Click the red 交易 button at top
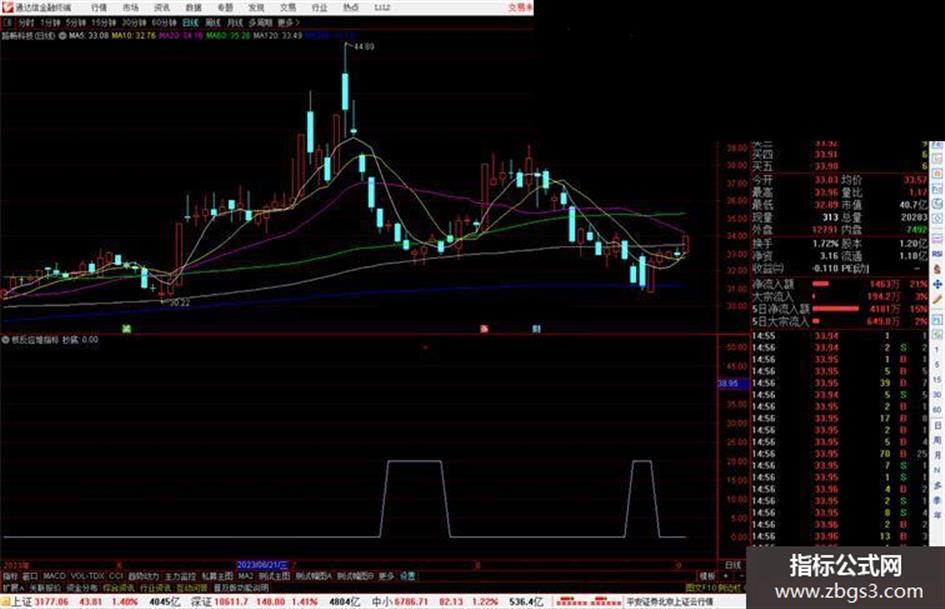 click(x=520, y=8)
